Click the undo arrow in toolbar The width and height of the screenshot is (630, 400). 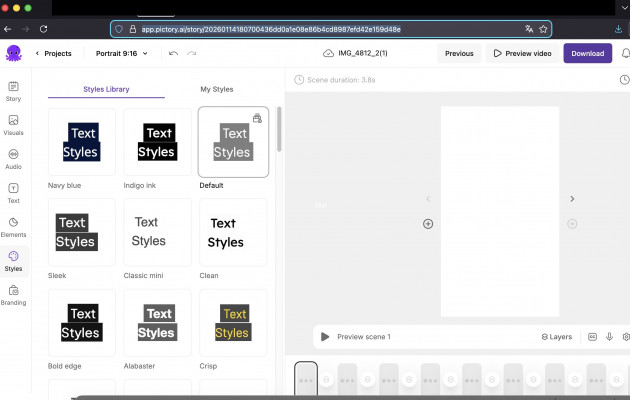pyautogui.click(x=174, y=53)
